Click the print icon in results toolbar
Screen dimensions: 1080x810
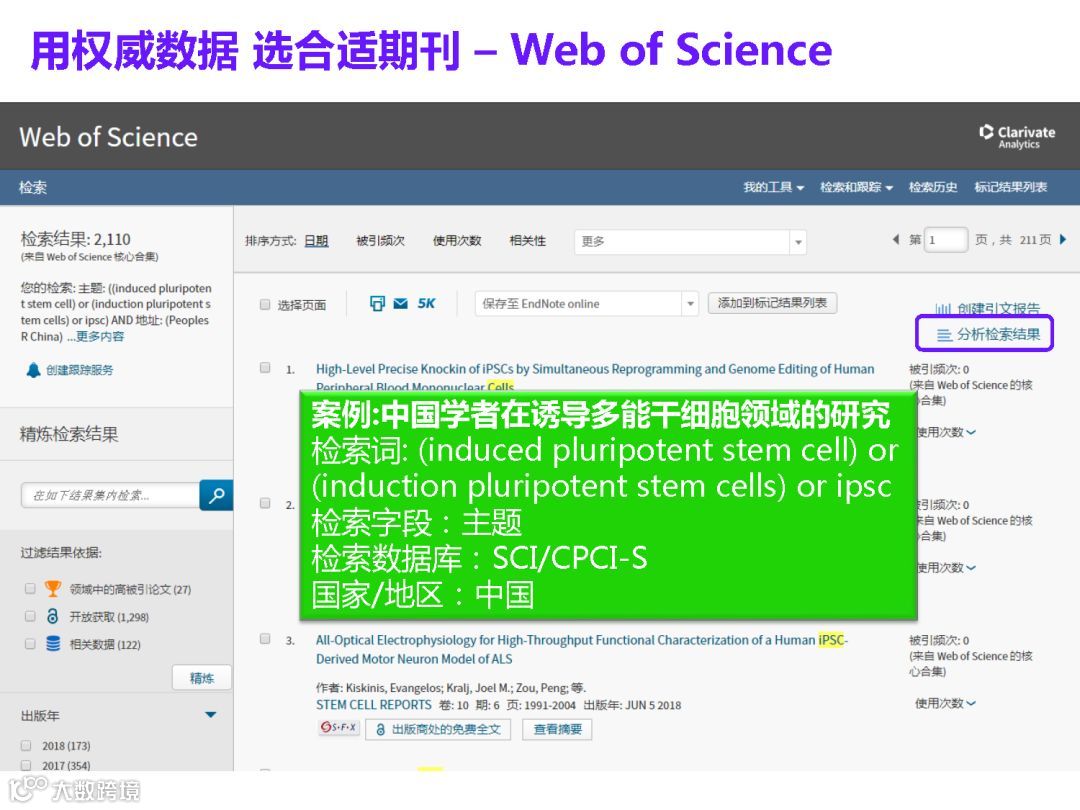377,303
